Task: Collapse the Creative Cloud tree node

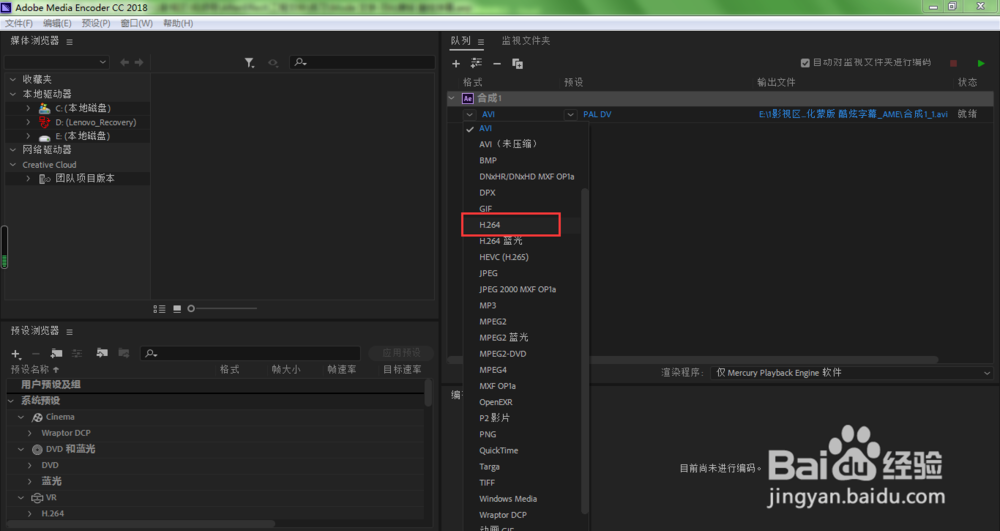Action: (13, 164)
